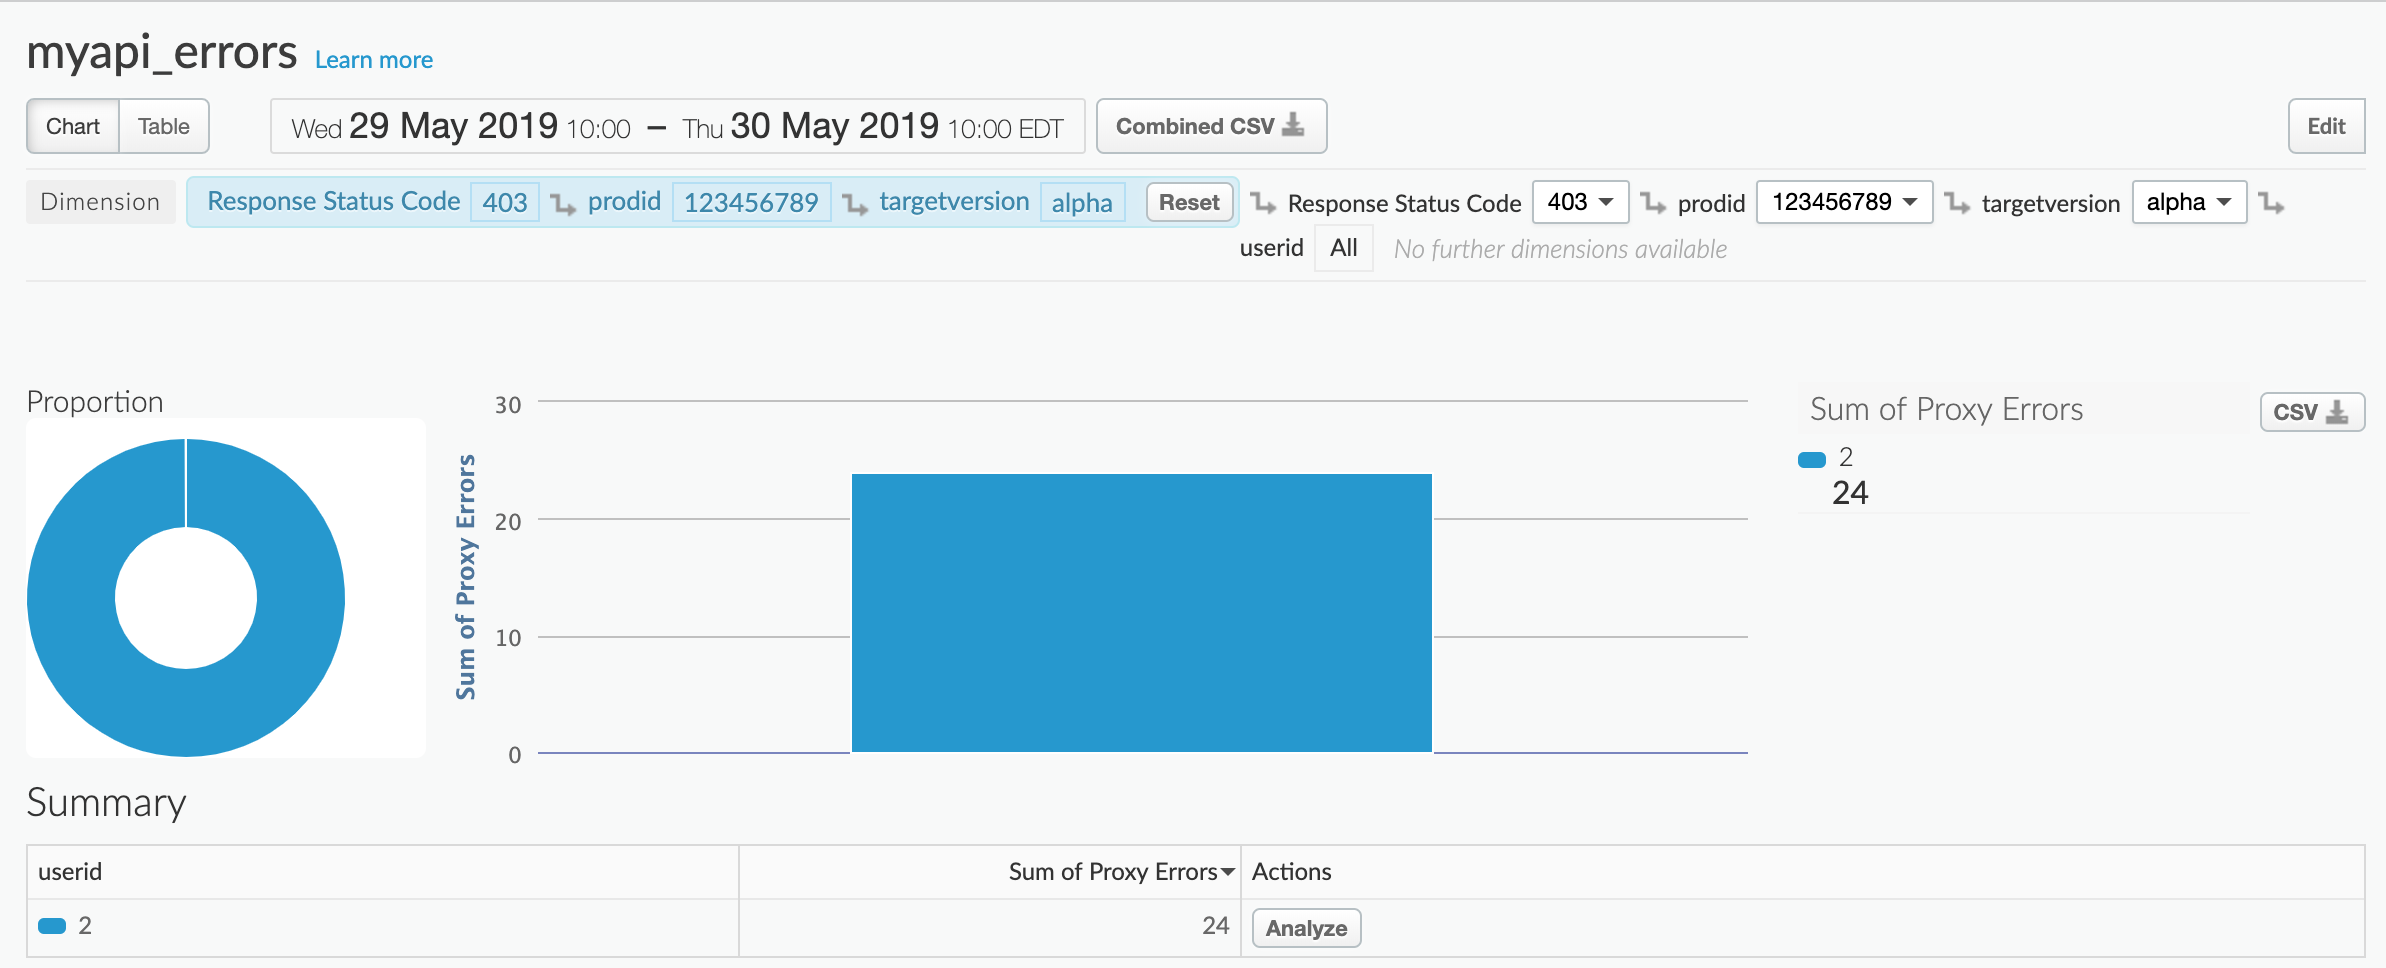
Task: Sort by Sum of Proxy Errors column arrow
Action: click(1228, 872)
